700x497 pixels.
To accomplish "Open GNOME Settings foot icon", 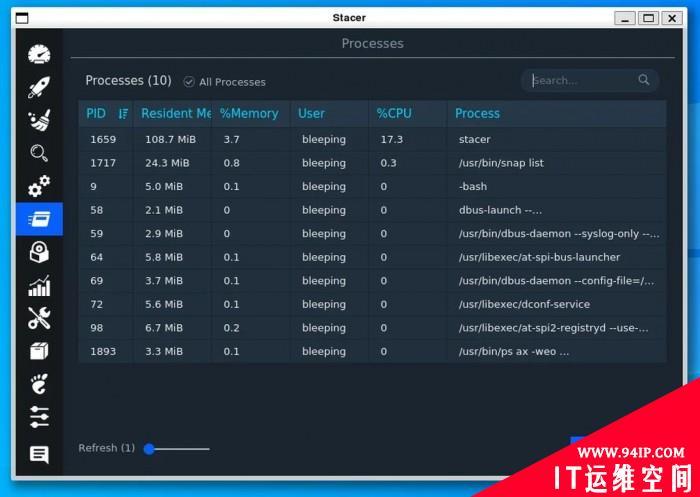I will (x=39, y=384).
